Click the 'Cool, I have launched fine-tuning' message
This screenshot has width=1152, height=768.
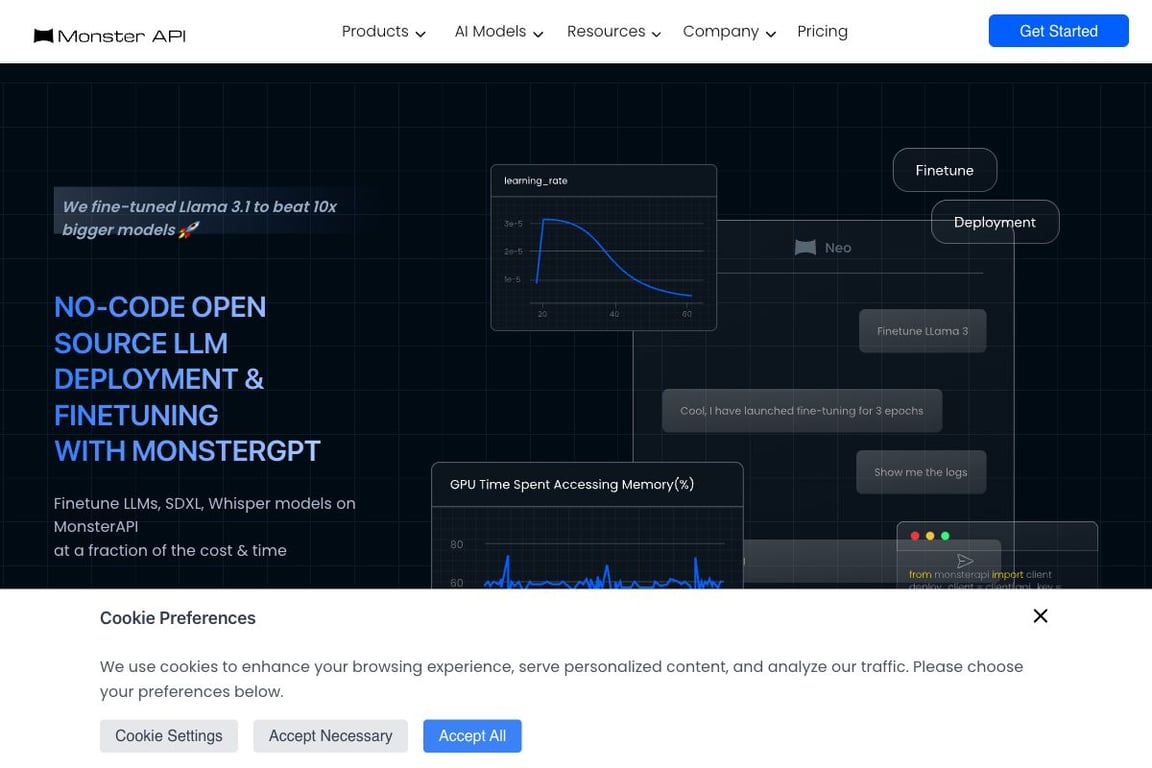click(x=802, y=411)
